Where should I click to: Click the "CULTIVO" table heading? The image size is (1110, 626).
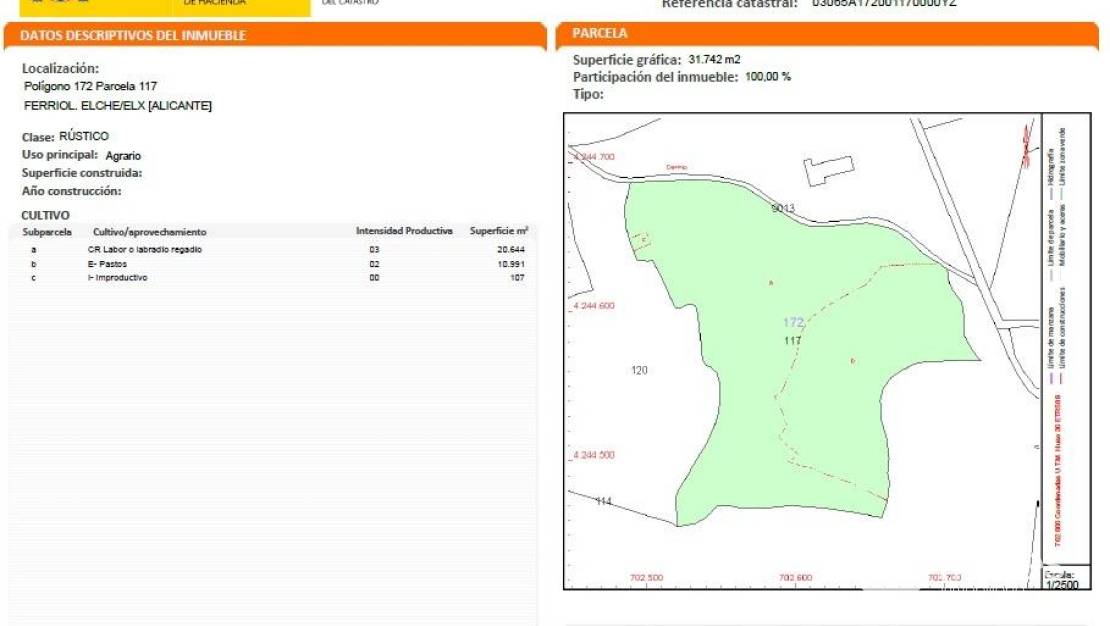(x=45, y=215)
